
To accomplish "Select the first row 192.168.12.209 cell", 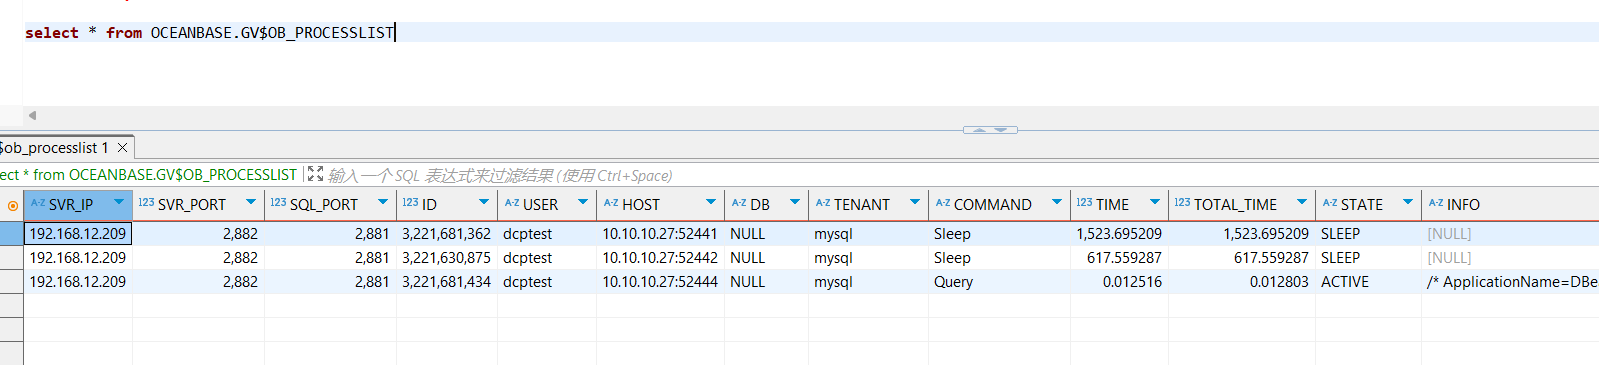I will [x=78, y=233].
